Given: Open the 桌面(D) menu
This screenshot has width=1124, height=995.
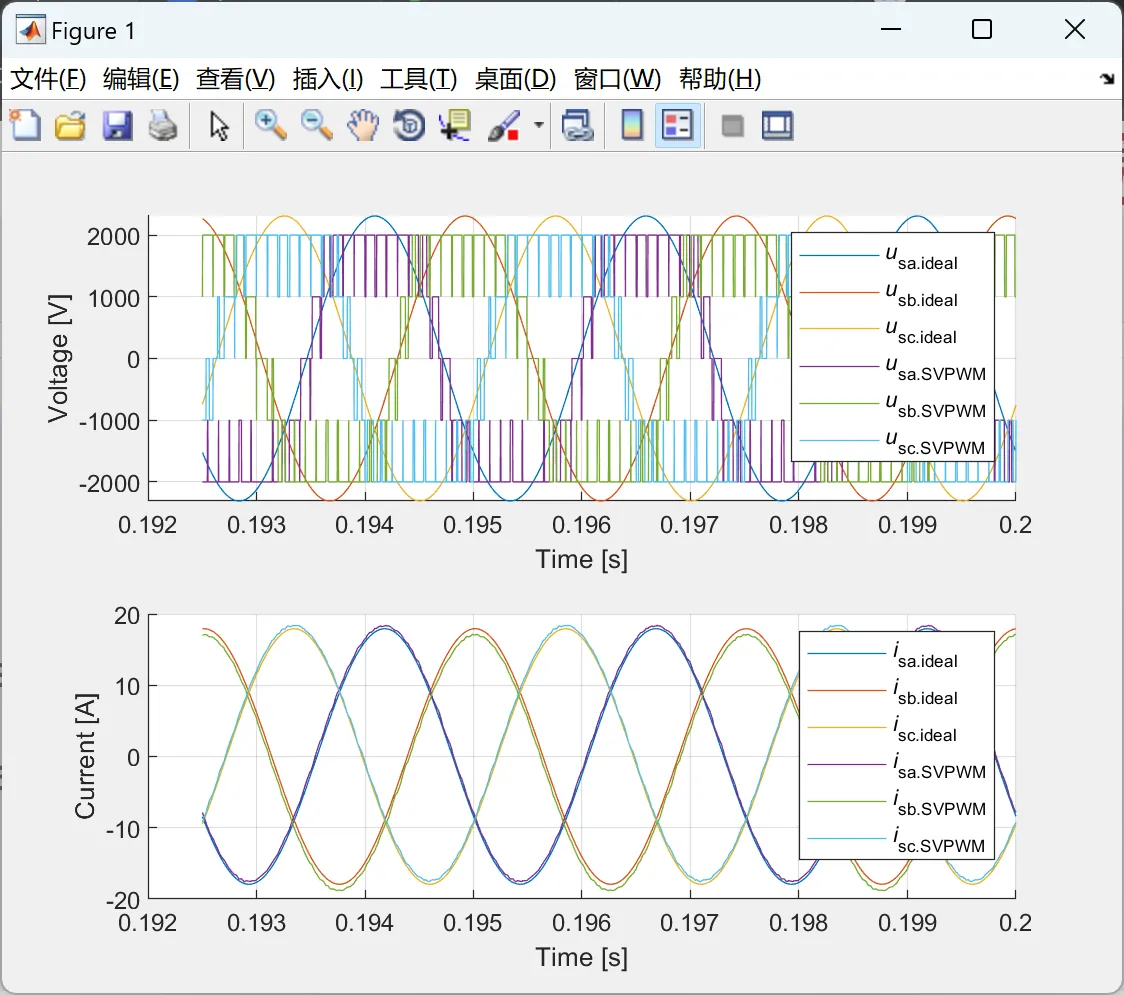Looking at the screenshot, I should [515, 79].
